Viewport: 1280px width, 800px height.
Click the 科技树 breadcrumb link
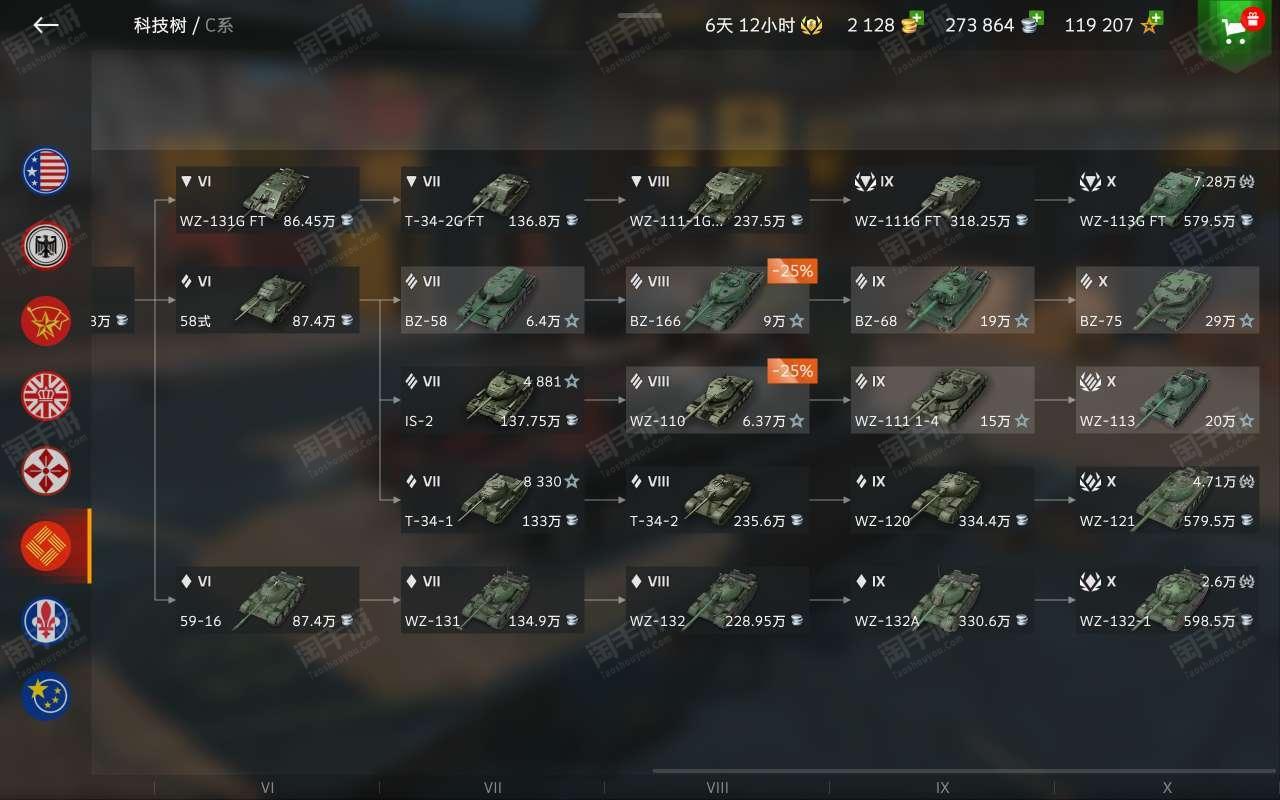(x=160, y=26)
